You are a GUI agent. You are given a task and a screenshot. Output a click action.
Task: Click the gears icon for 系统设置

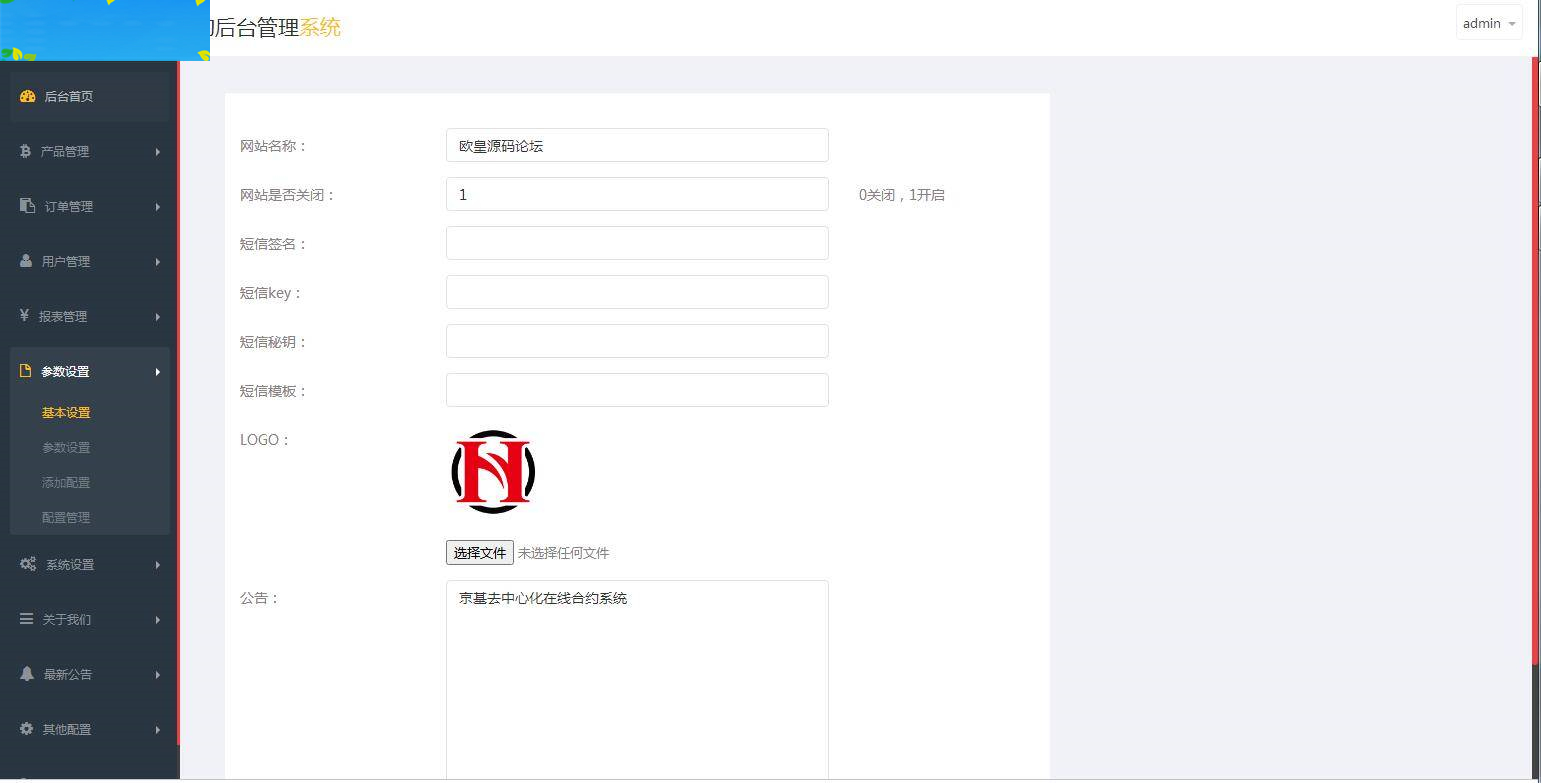point(26,564)
